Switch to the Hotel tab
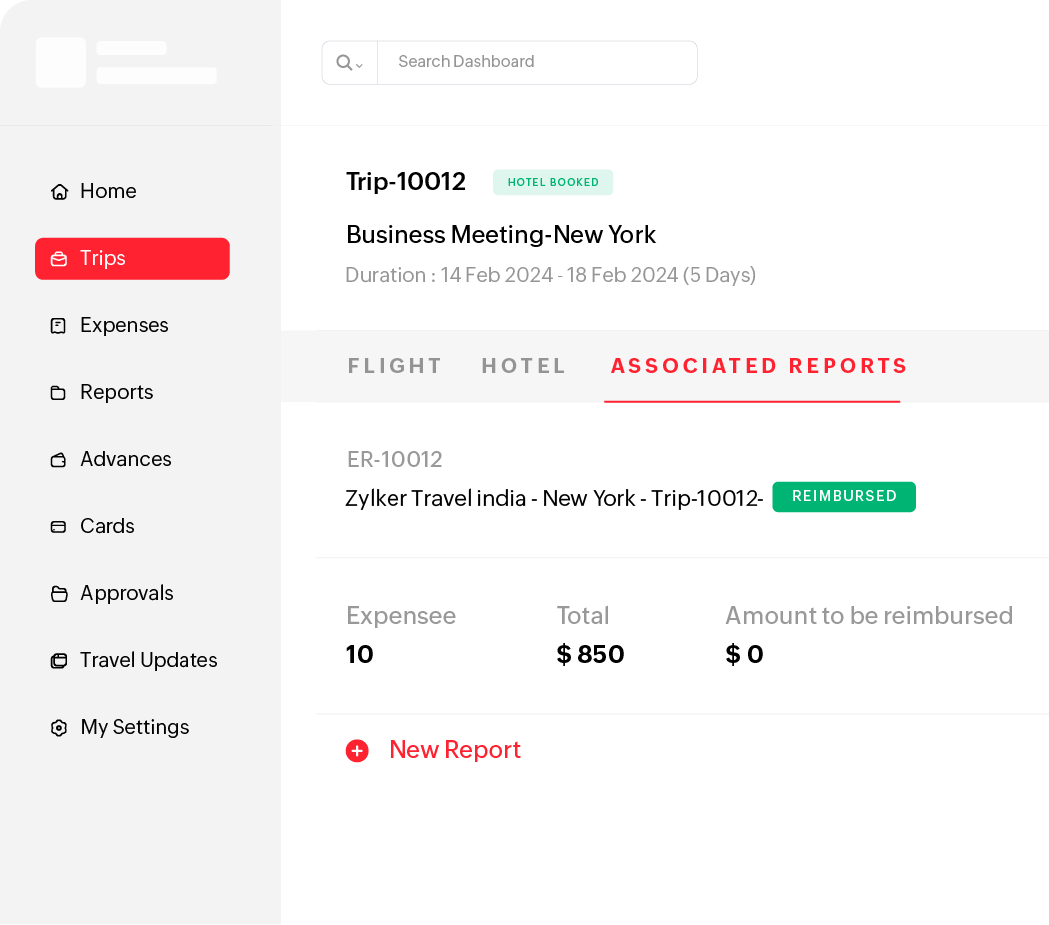 point(524,366)
